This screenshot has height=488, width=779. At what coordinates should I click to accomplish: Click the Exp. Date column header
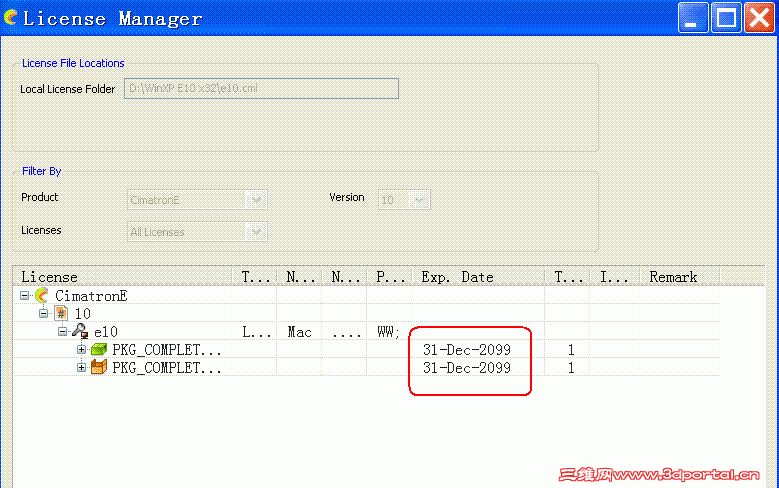[478, 276]
